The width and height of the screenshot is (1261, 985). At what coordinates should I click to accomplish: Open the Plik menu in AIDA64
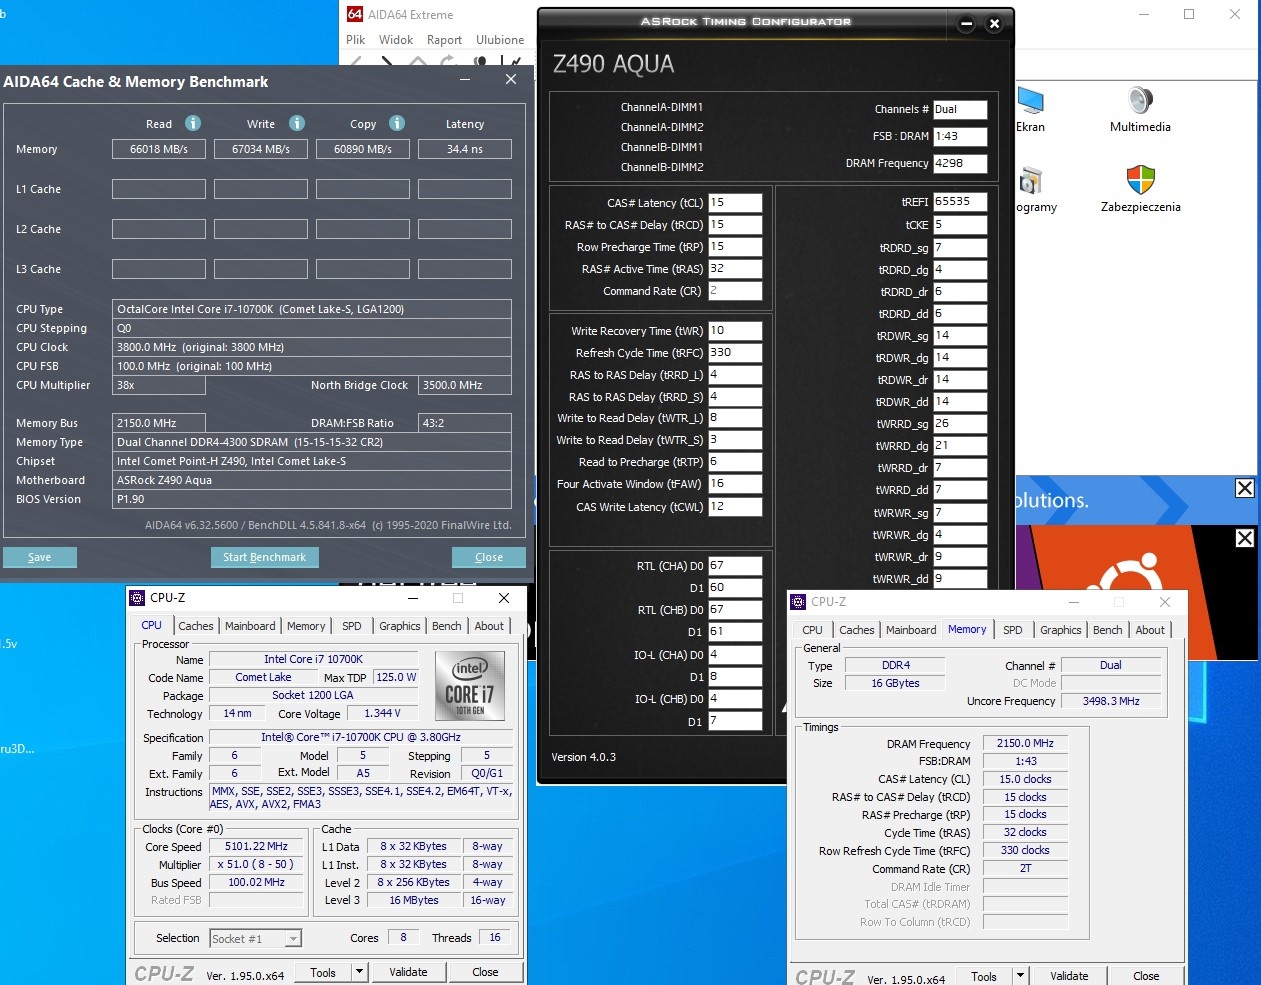tap(356, 40)
